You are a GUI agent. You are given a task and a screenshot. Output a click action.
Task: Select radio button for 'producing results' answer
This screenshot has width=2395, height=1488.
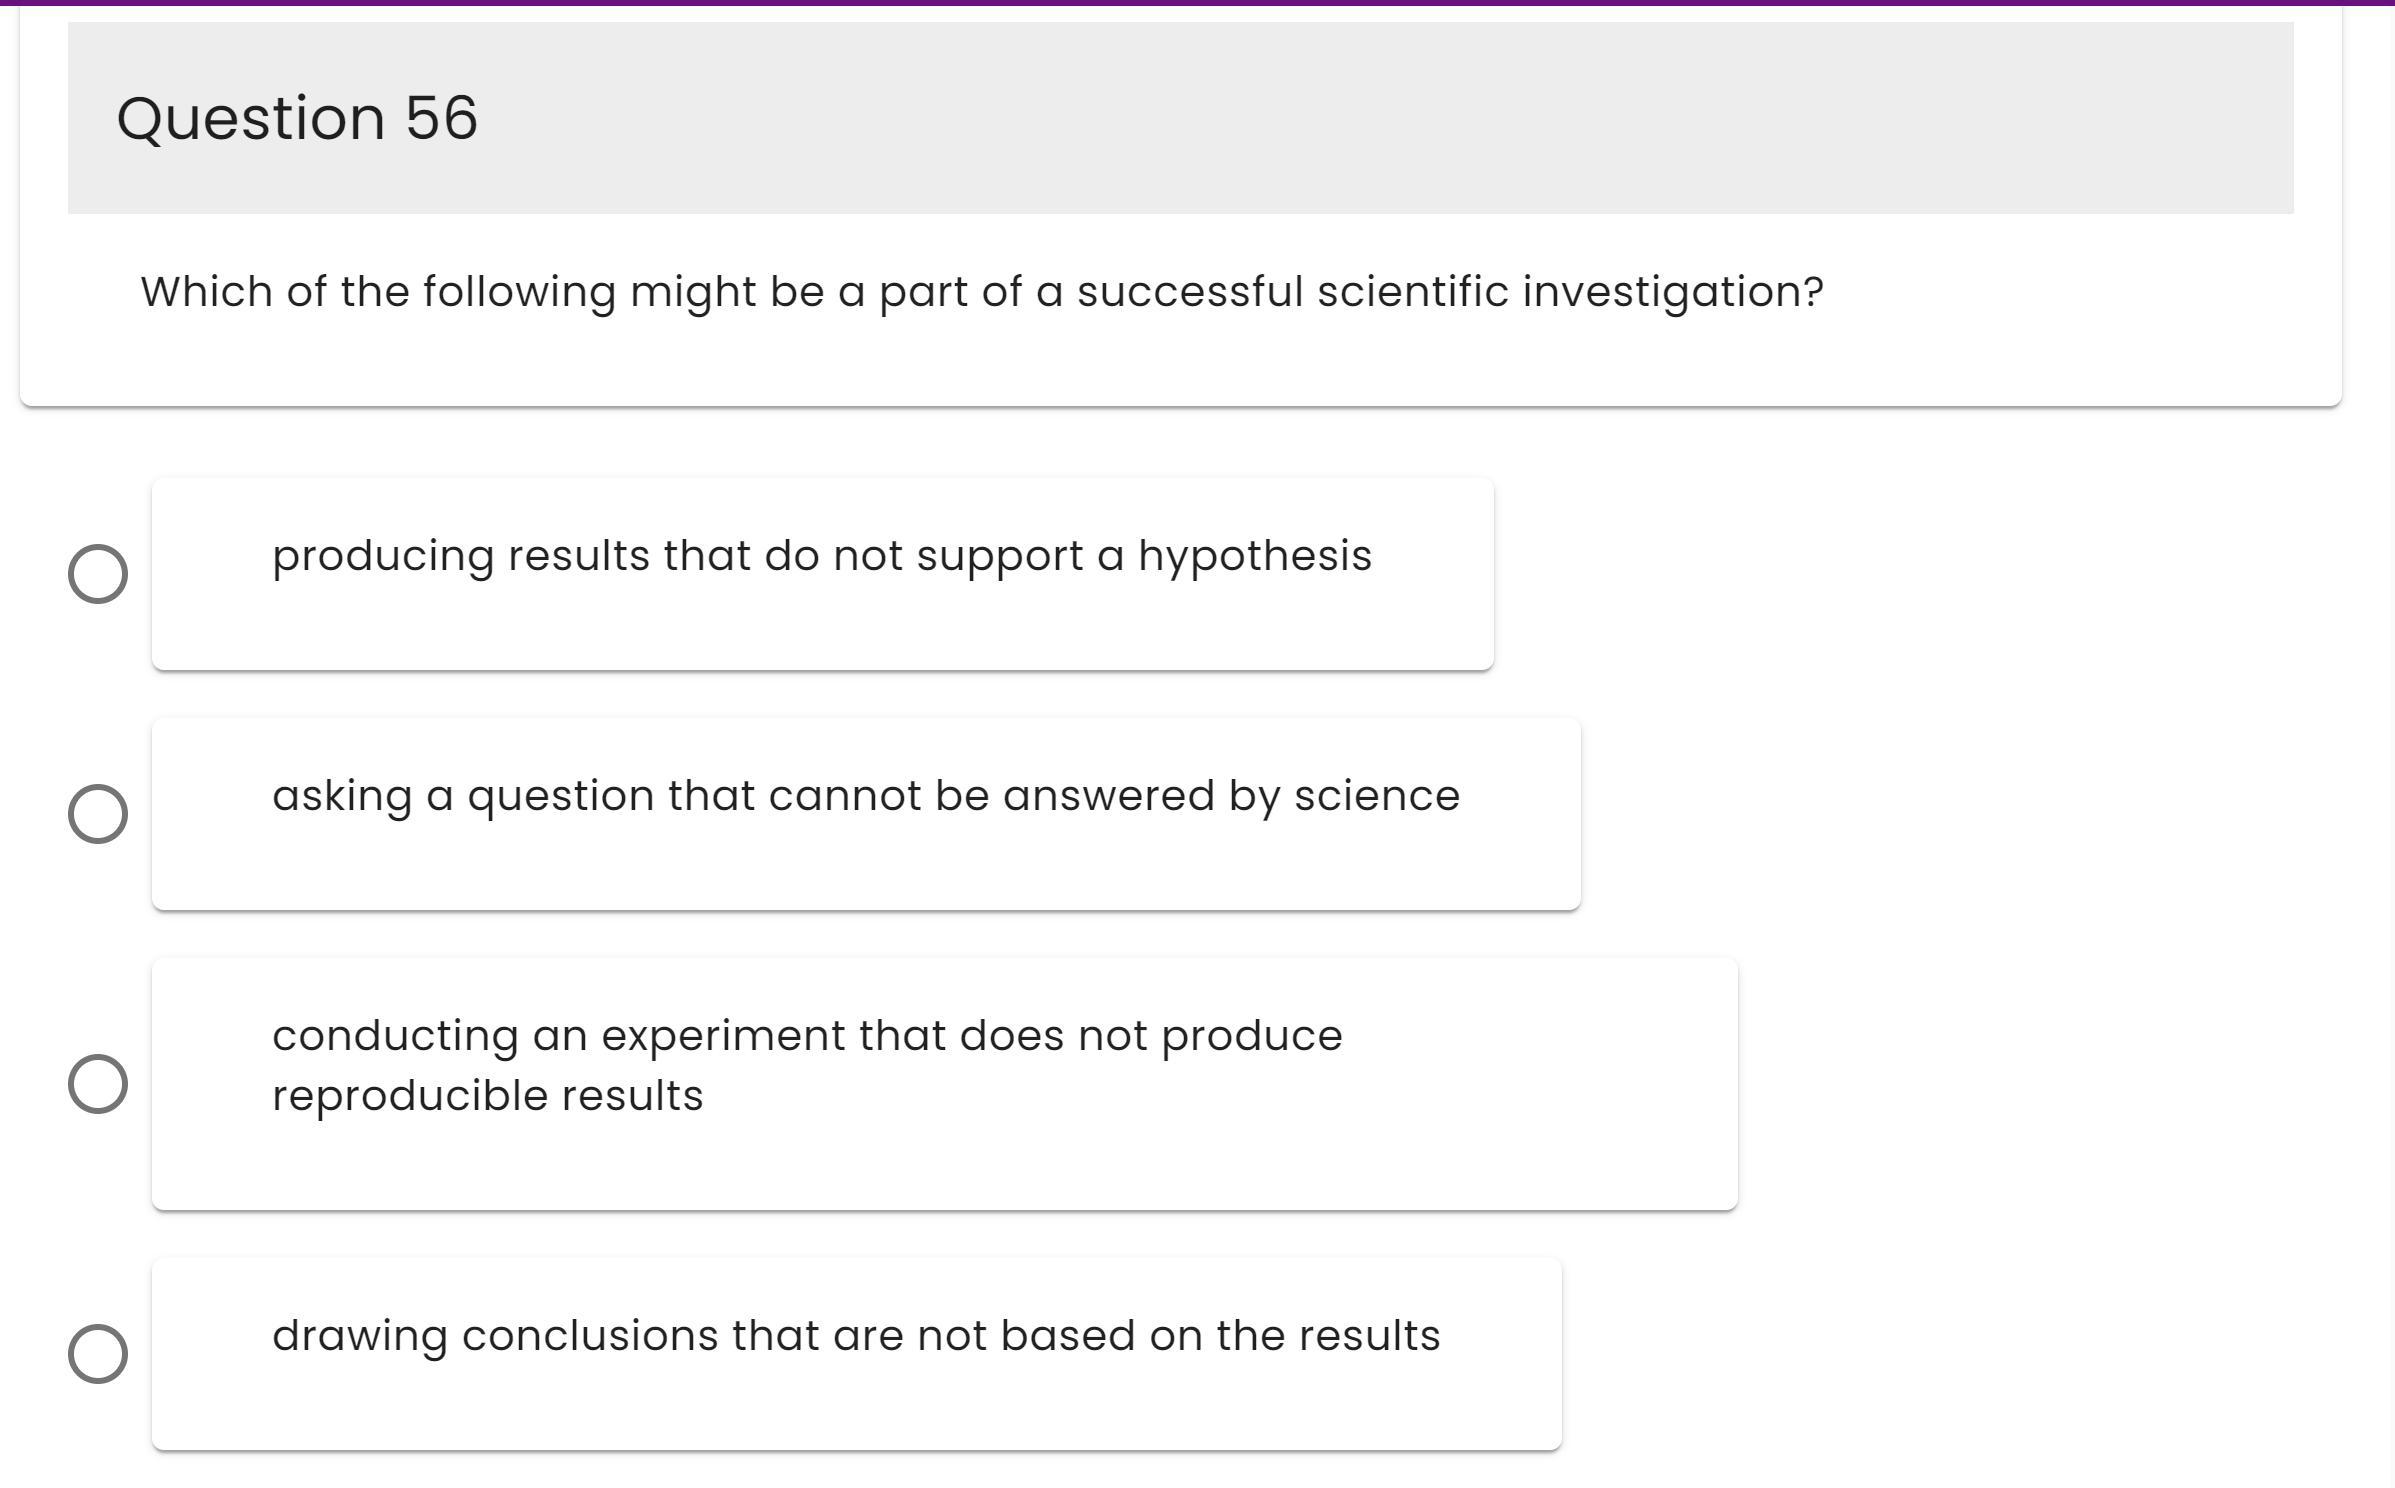pos(97,574)
